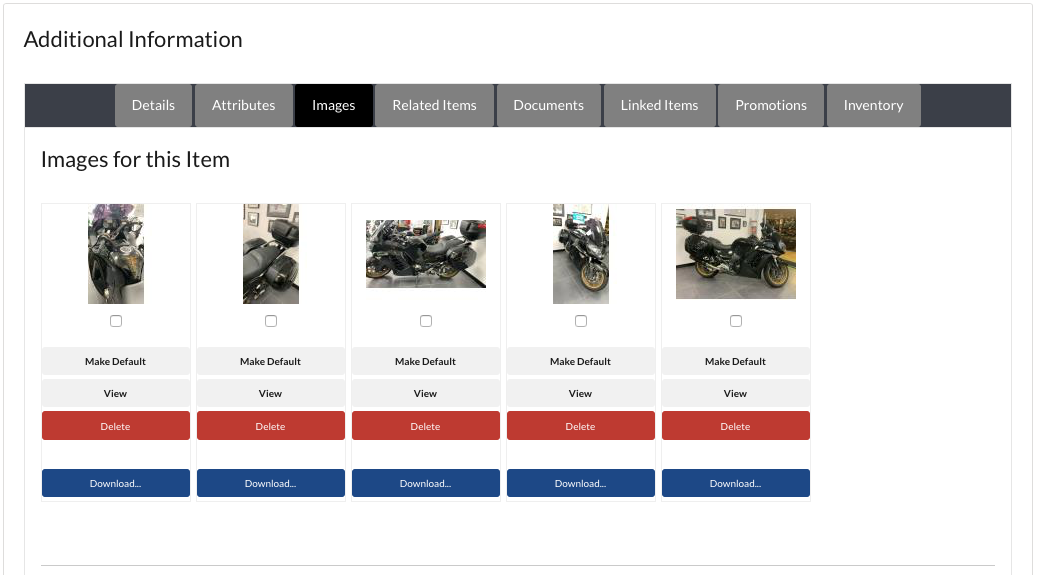Click View under the fifth image
The image size is (1041, 575).
tap(736, 393)
